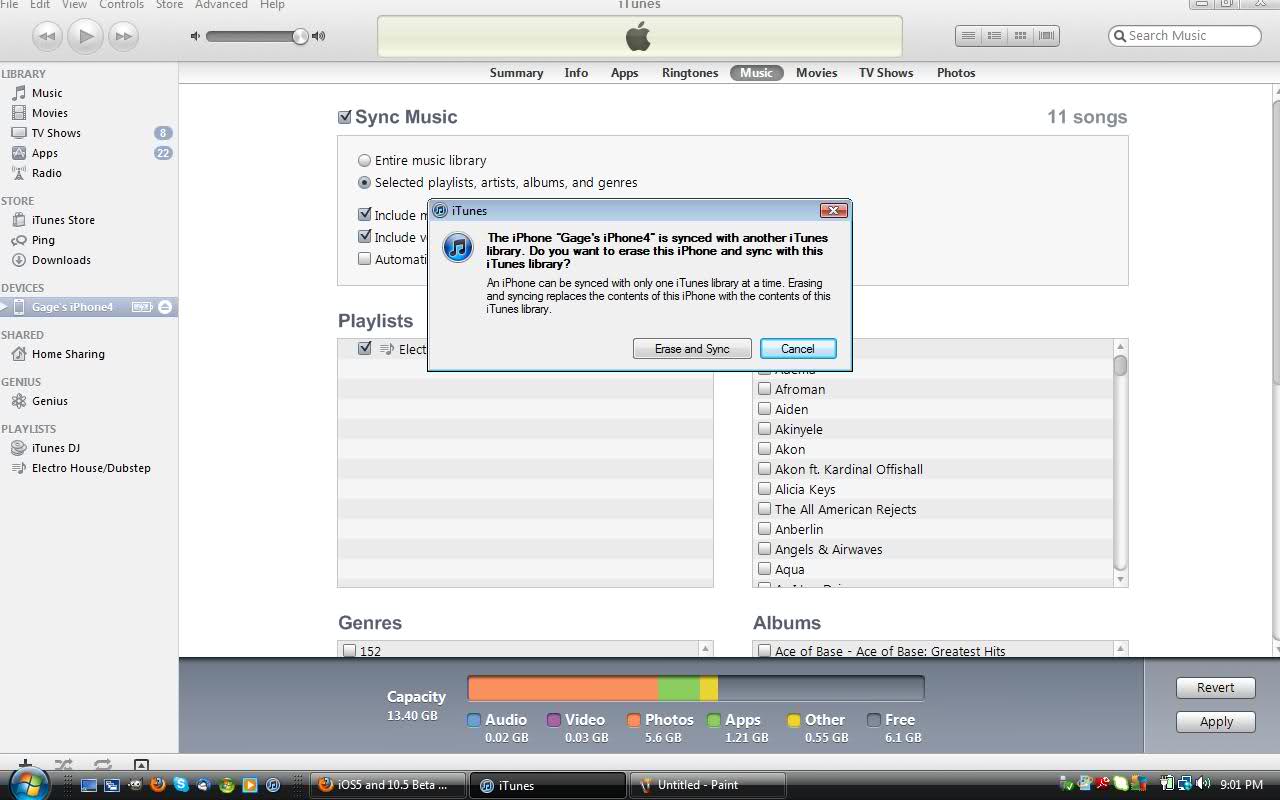Open the Advanced menu
This screenshot has width=1280, height=800.
[x=221, y=5]
